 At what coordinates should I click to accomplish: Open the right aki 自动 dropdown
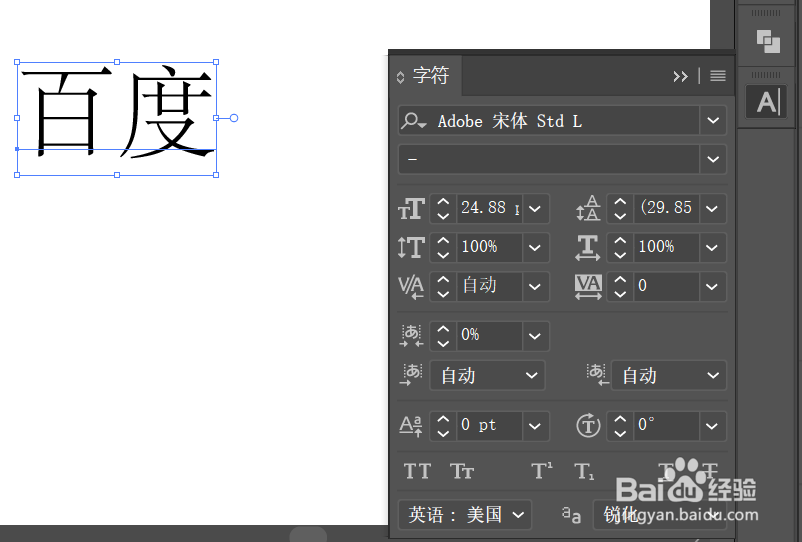click(669, 375)
